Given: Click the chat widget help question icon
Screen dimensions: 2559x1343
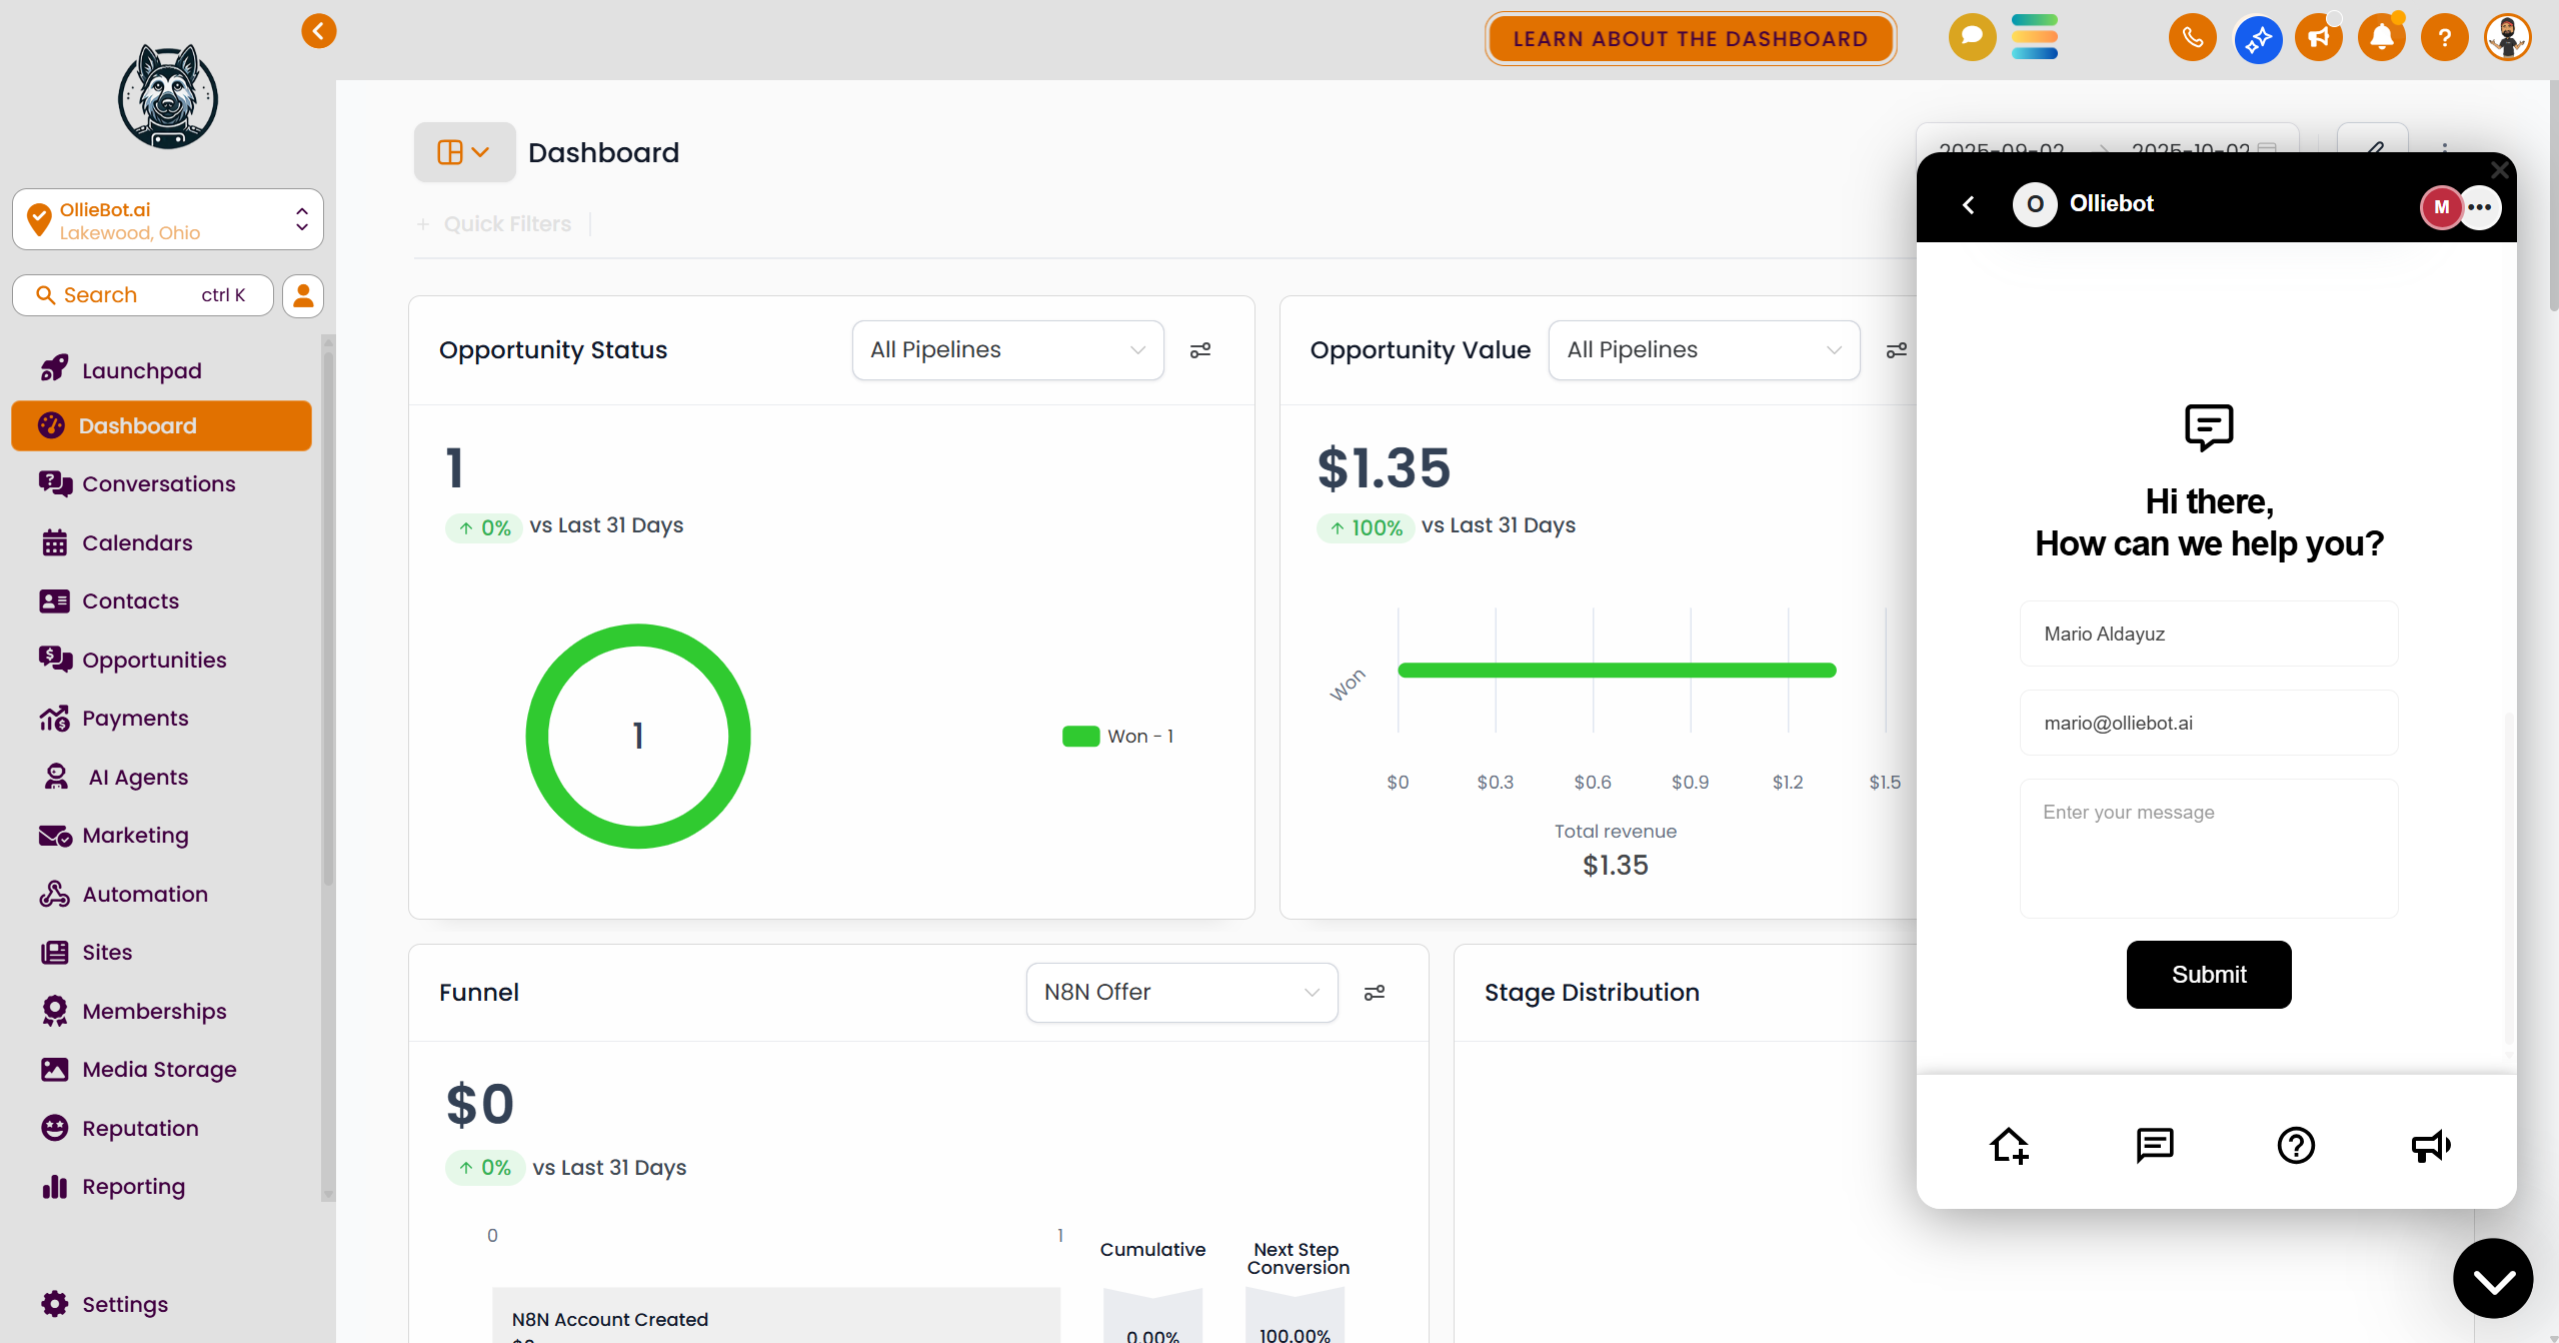Looking at the screenshot, I should coord(2295,1145).
